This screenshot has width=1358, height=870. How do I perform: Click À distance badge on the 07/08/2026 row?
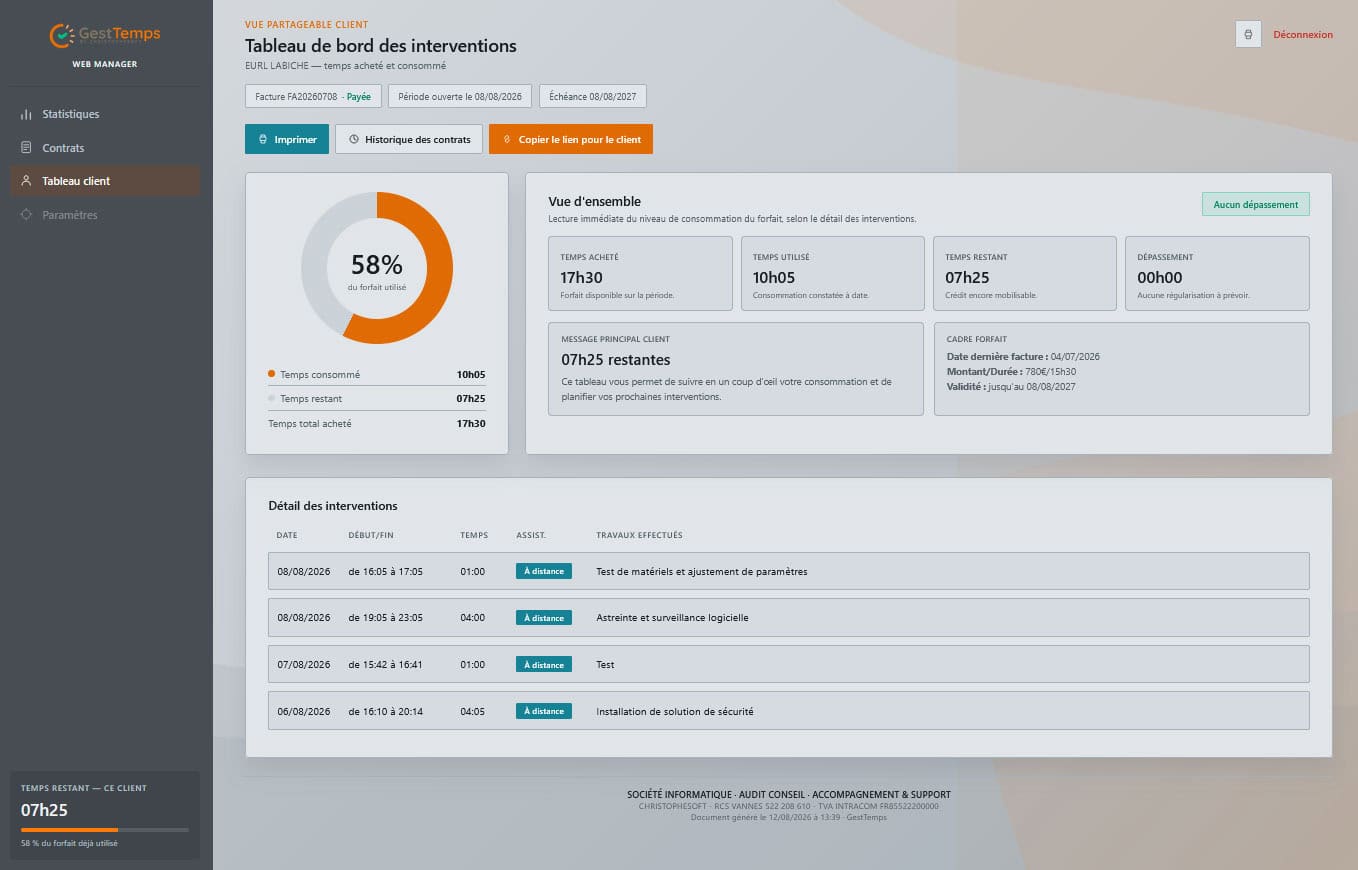click(x=544, y=664)
